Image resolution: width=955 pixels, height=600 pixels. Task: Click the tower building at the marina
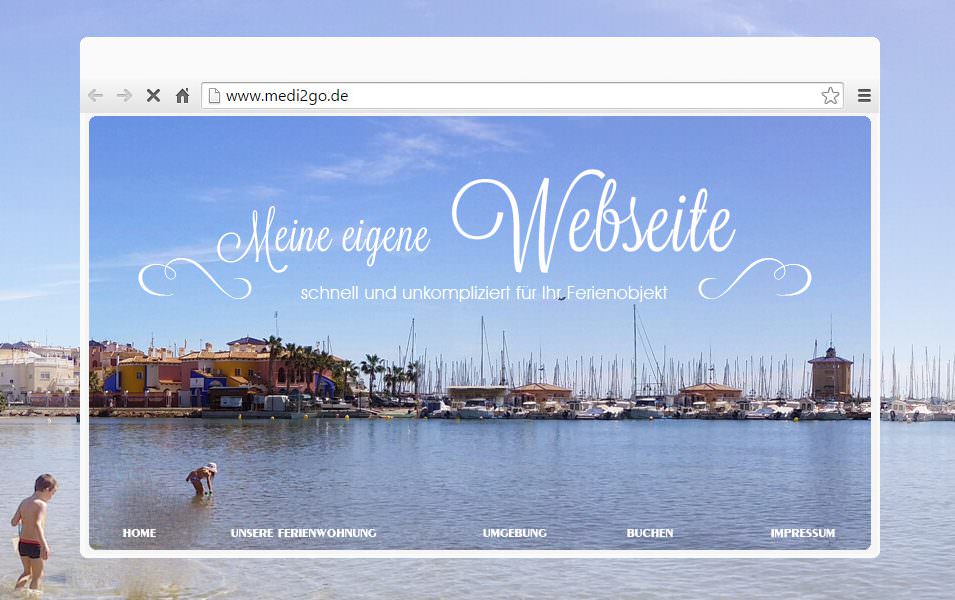point(830,372)
